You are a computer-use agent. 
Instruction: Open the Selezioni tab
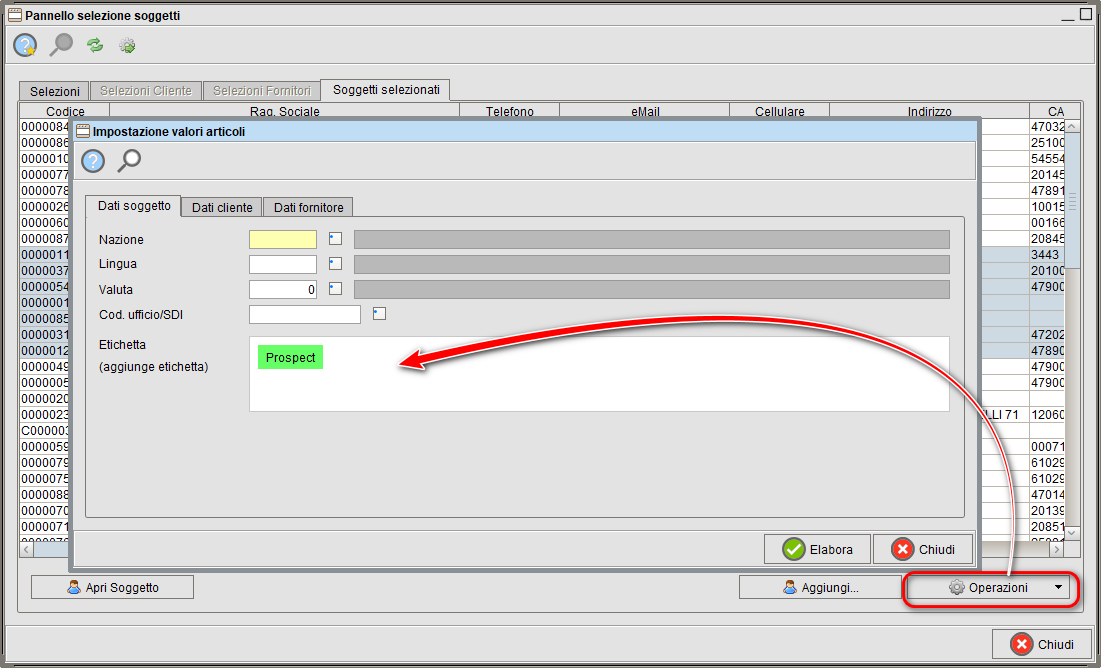[54, 91]
